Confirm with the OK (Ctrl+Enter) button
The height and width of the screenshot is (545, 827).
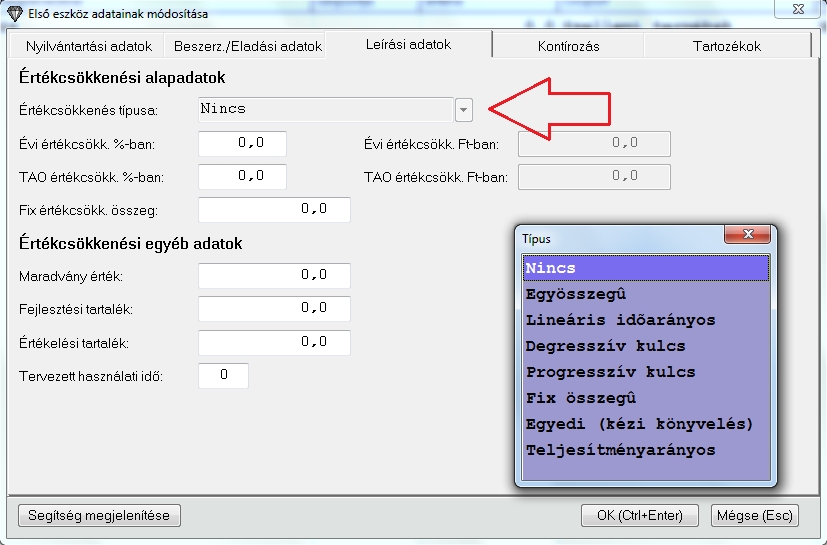point(638,515)
